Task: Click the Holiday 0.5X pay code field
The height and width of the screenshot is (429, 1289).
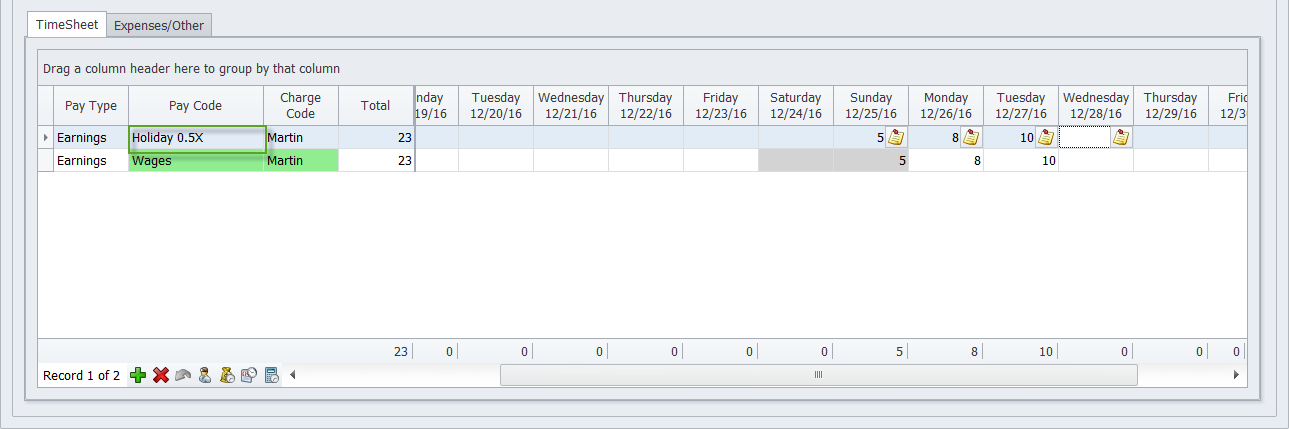Action: 196,138
